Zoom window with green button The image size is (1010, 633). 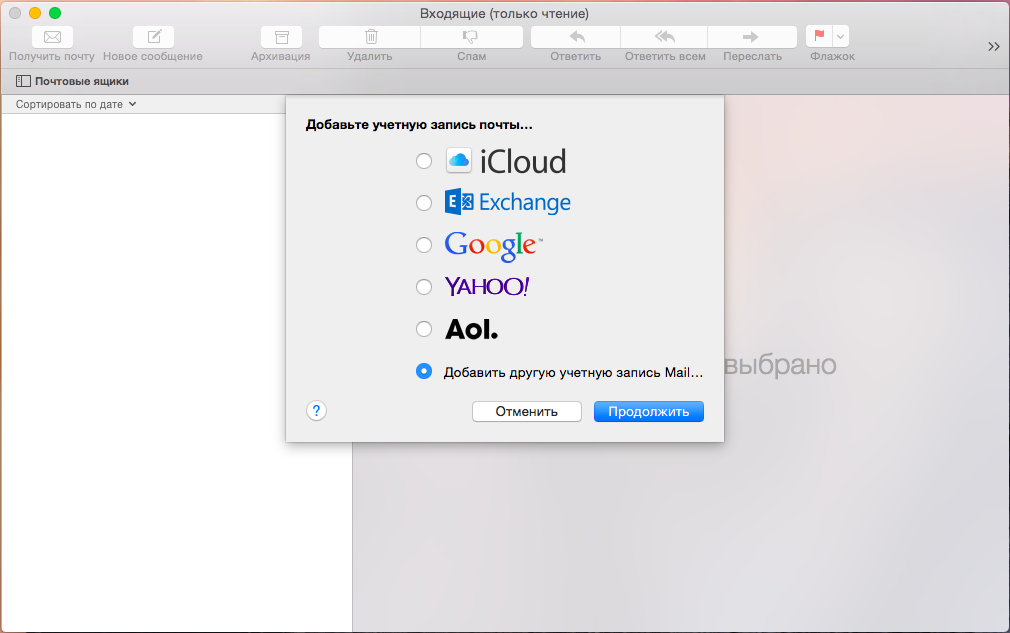coord(55,13)
